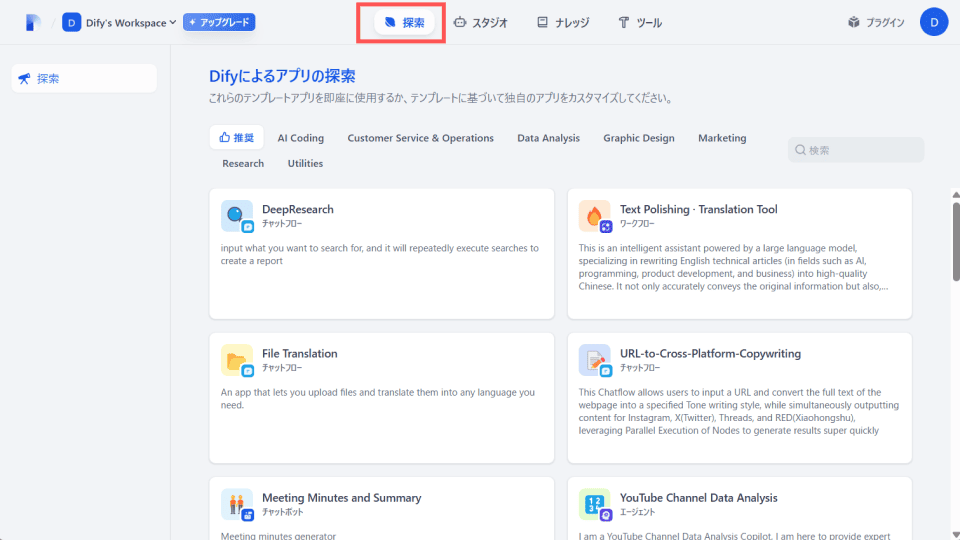Open Meeting Minutes and Summary title
The height and width of the screenshot is (540, 960).
pos(342,498)
